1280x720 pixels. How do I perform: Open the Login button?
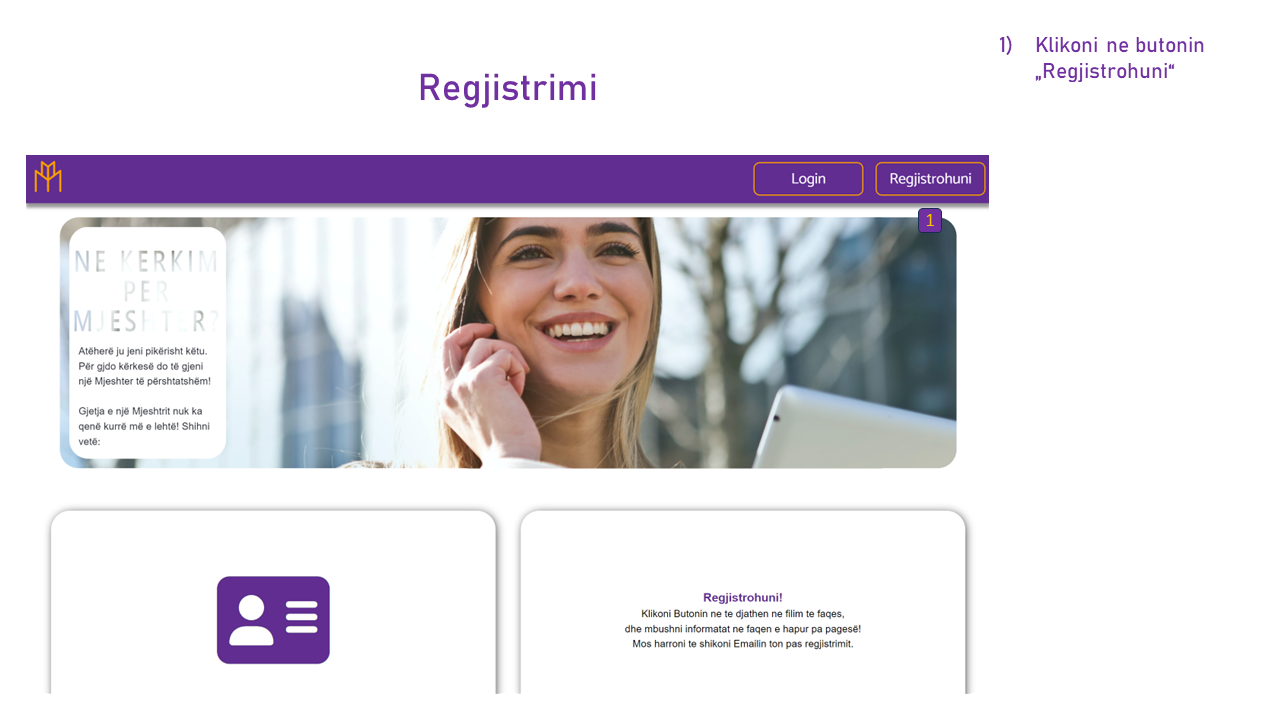pos(808,179)
